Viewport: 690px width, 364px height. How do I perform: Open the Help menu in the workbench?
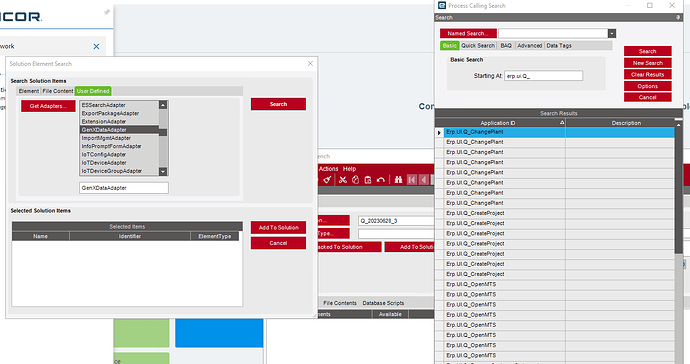(x=349, y=169)
